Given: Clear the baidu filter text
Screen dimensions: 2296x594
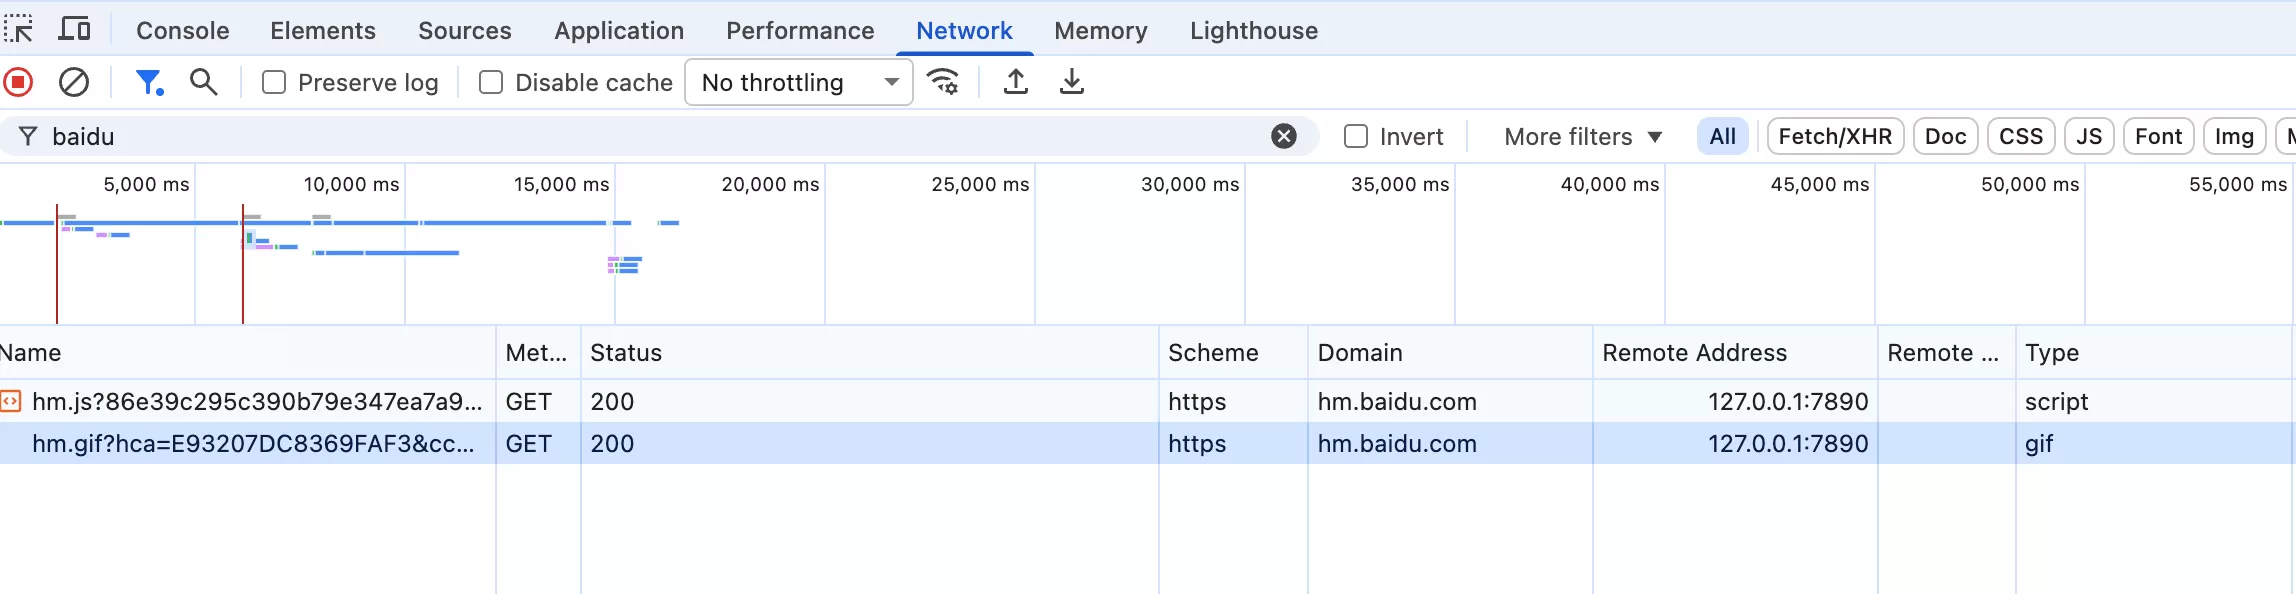Looking at the screenshot, I should click(x=1284, y=136).
